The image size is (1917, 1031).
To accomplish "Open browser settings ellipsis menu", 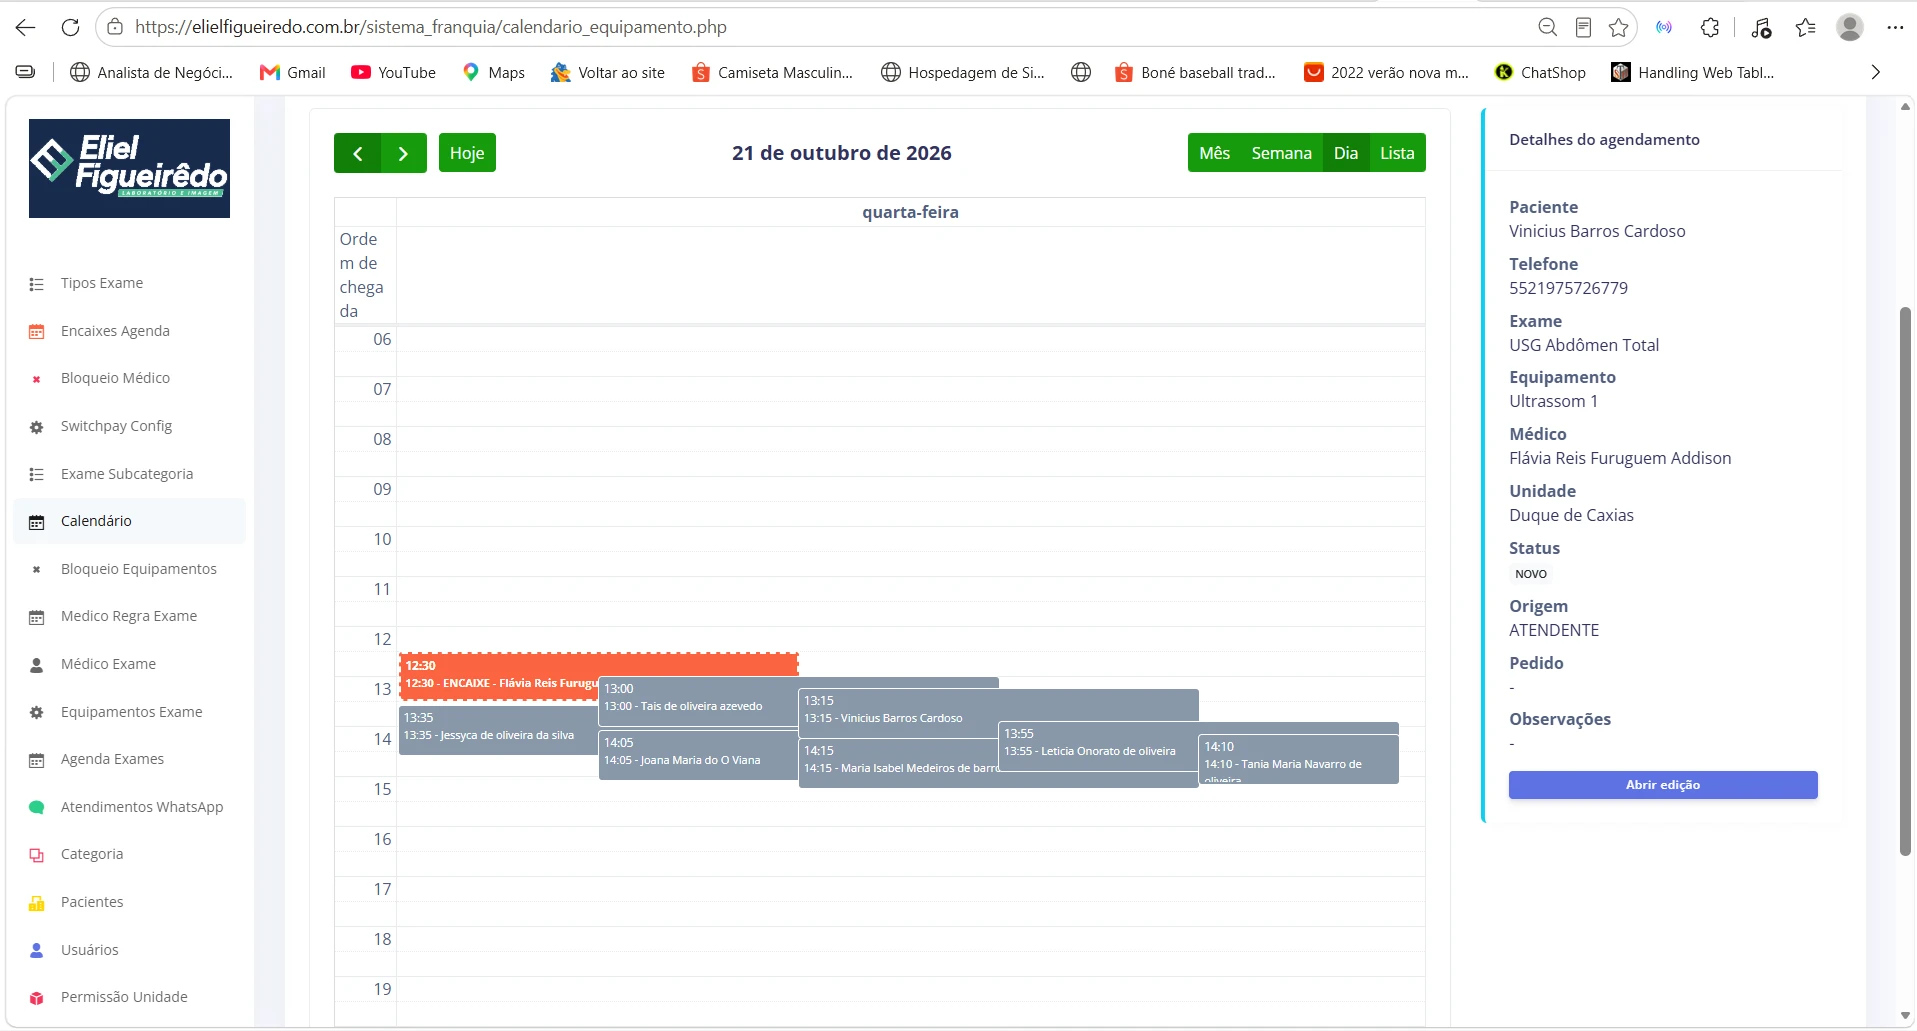I will [x=1895, y=27].
